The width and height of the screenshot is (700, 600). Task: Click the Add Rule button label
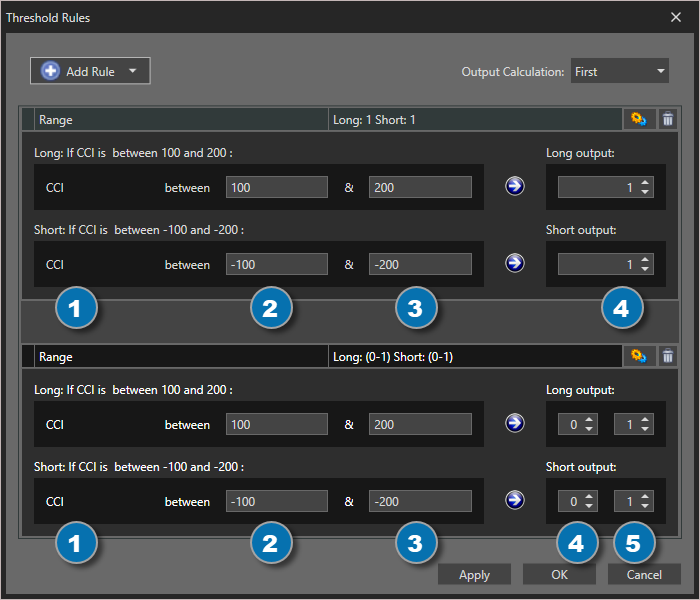coord(90,71)
